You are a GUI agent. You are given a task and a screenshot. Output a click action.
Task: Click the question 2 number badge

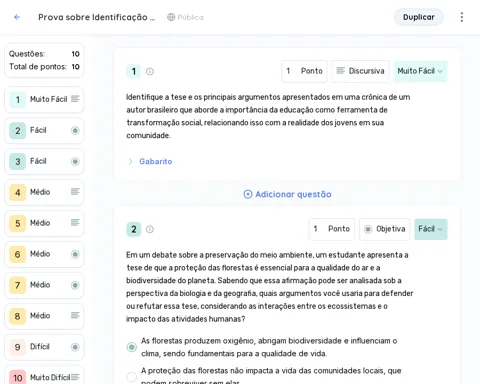point(134,229)
